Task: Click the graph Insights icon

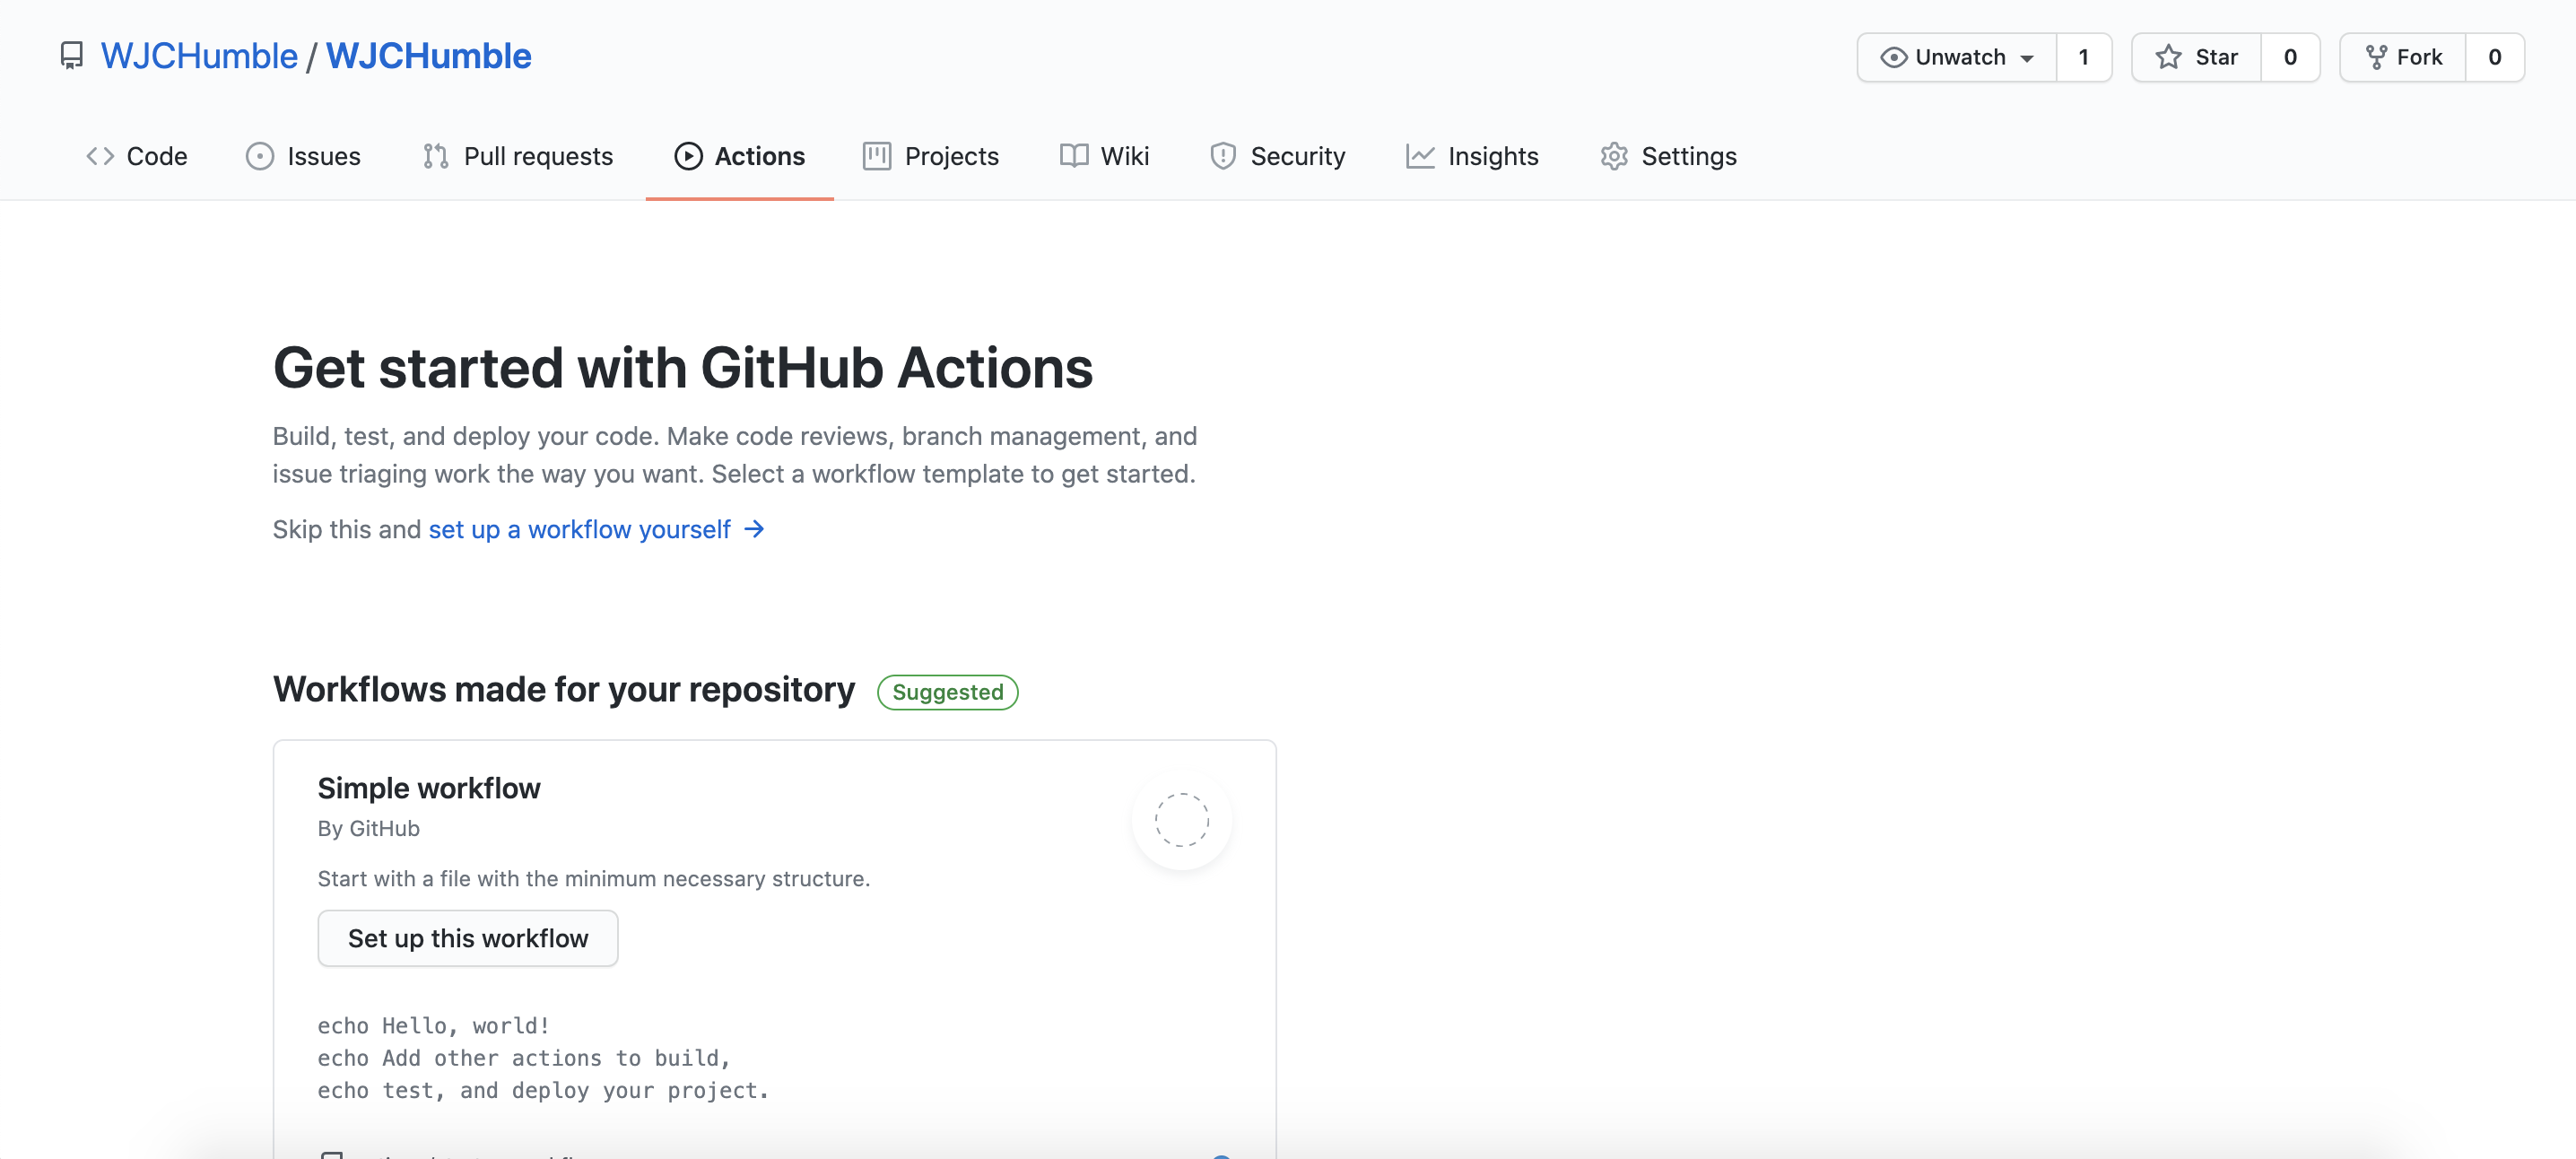Action: [1420, 156]
